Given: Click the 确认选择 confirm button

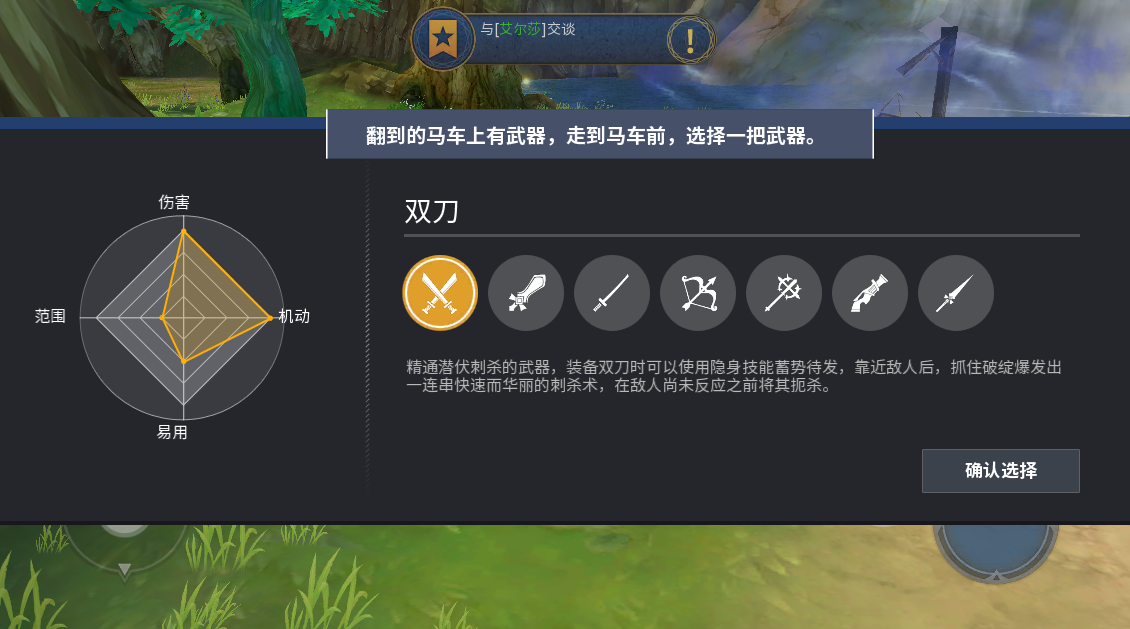Looking at the screenshot, I should point(1000,470).
